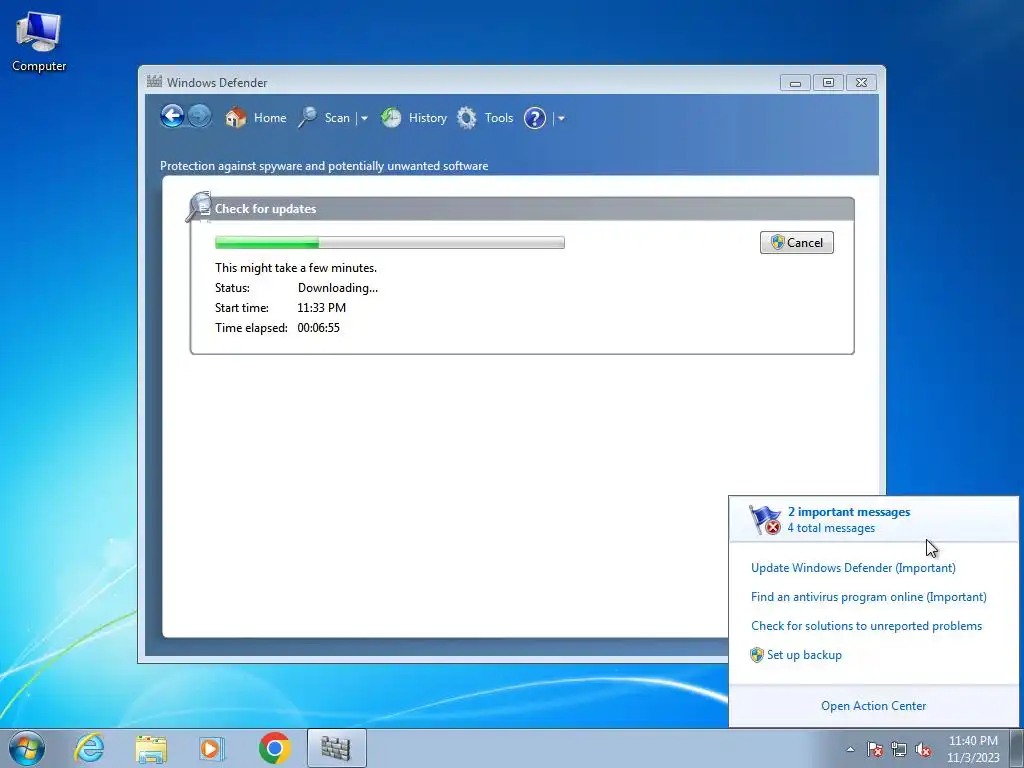The image size is (1024, 768).
Task: Click the History clock icon
Action: click(x=391, y=118)
